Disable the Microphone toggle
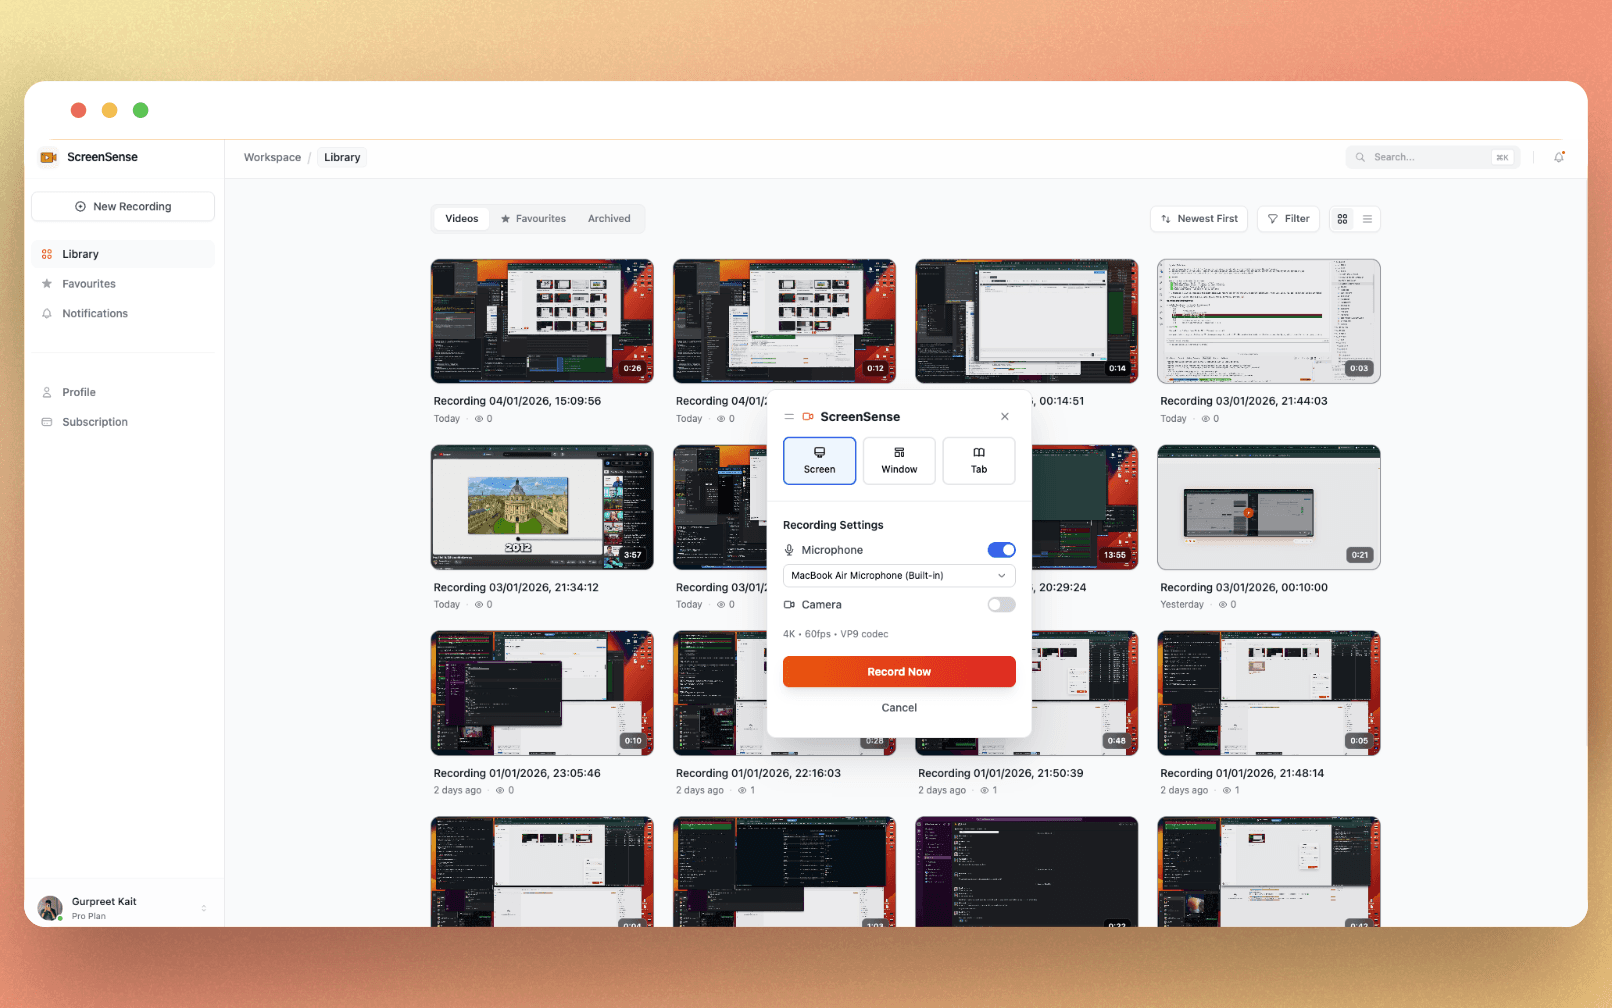This screenshot has height=1008, width=1612. click(x=1000, y=549)
